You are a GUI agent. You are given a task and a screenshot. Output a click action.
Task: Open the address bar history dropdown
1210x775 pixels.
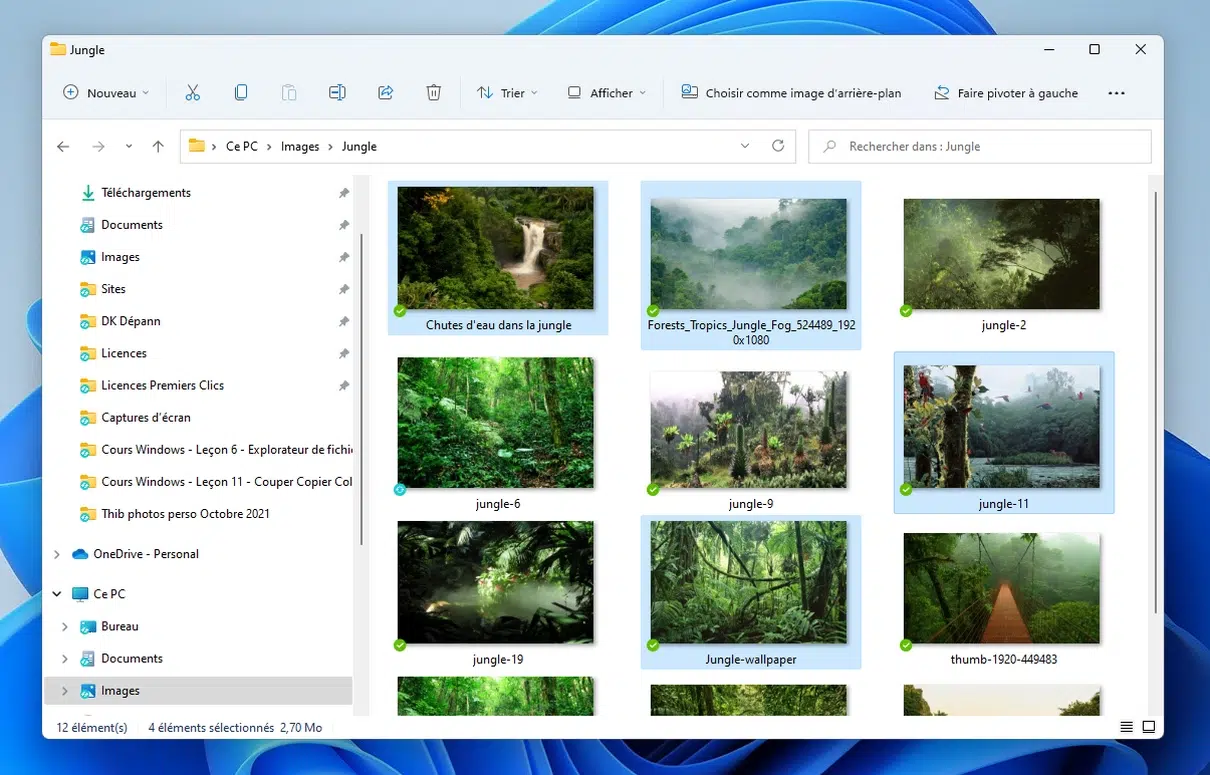(745, 146)
